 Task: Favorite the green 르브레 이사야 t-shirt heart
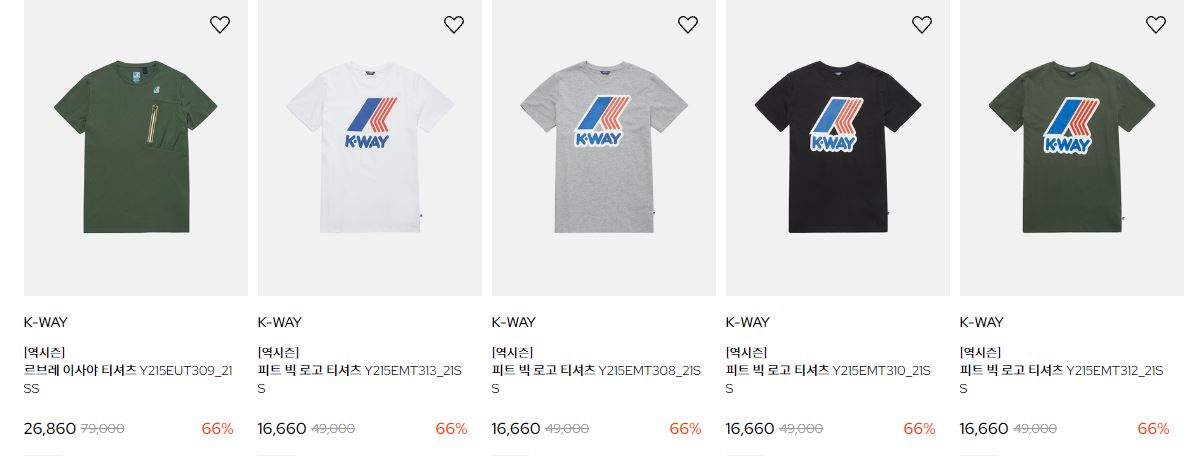point(220,25)
